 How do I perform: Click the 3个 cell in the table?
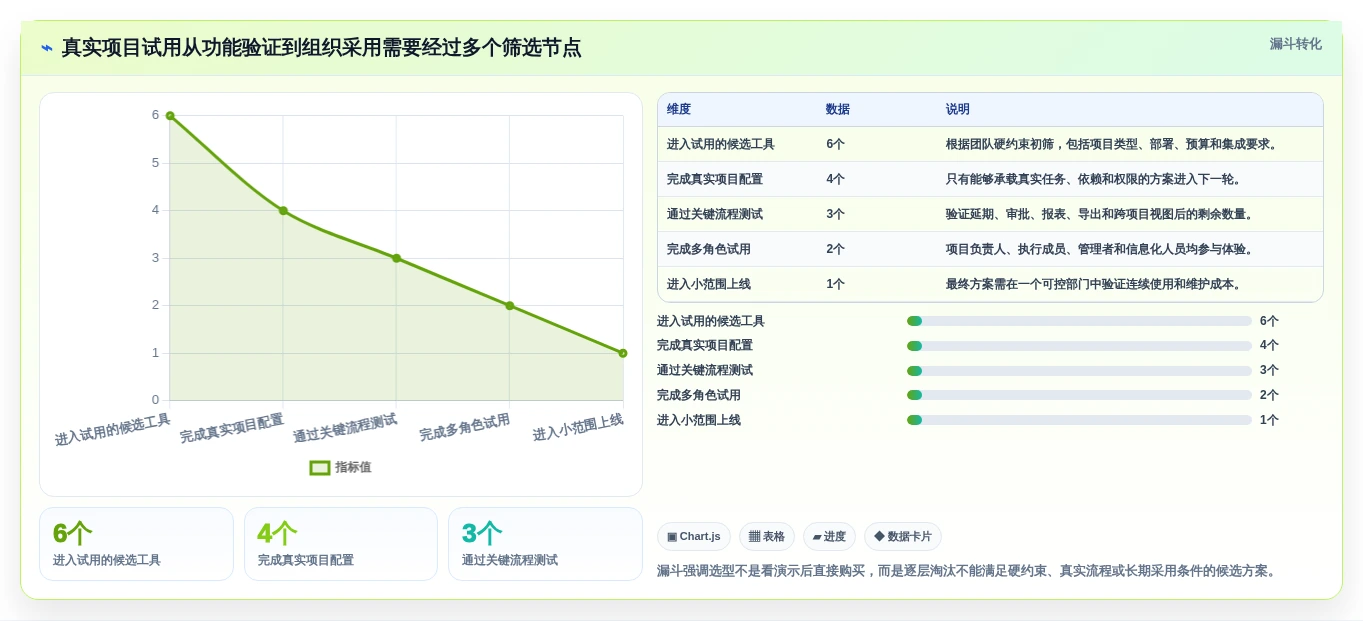(835, 214)
